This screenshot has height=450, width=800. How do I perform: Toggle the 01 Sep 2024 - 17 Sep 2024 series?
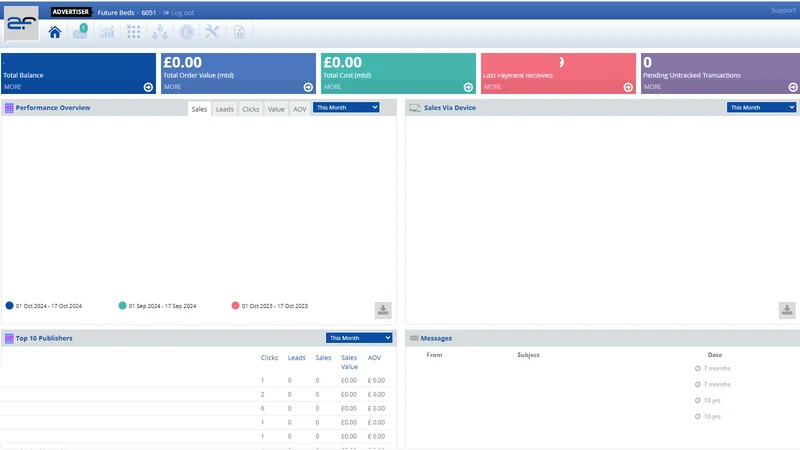[157, 306]
